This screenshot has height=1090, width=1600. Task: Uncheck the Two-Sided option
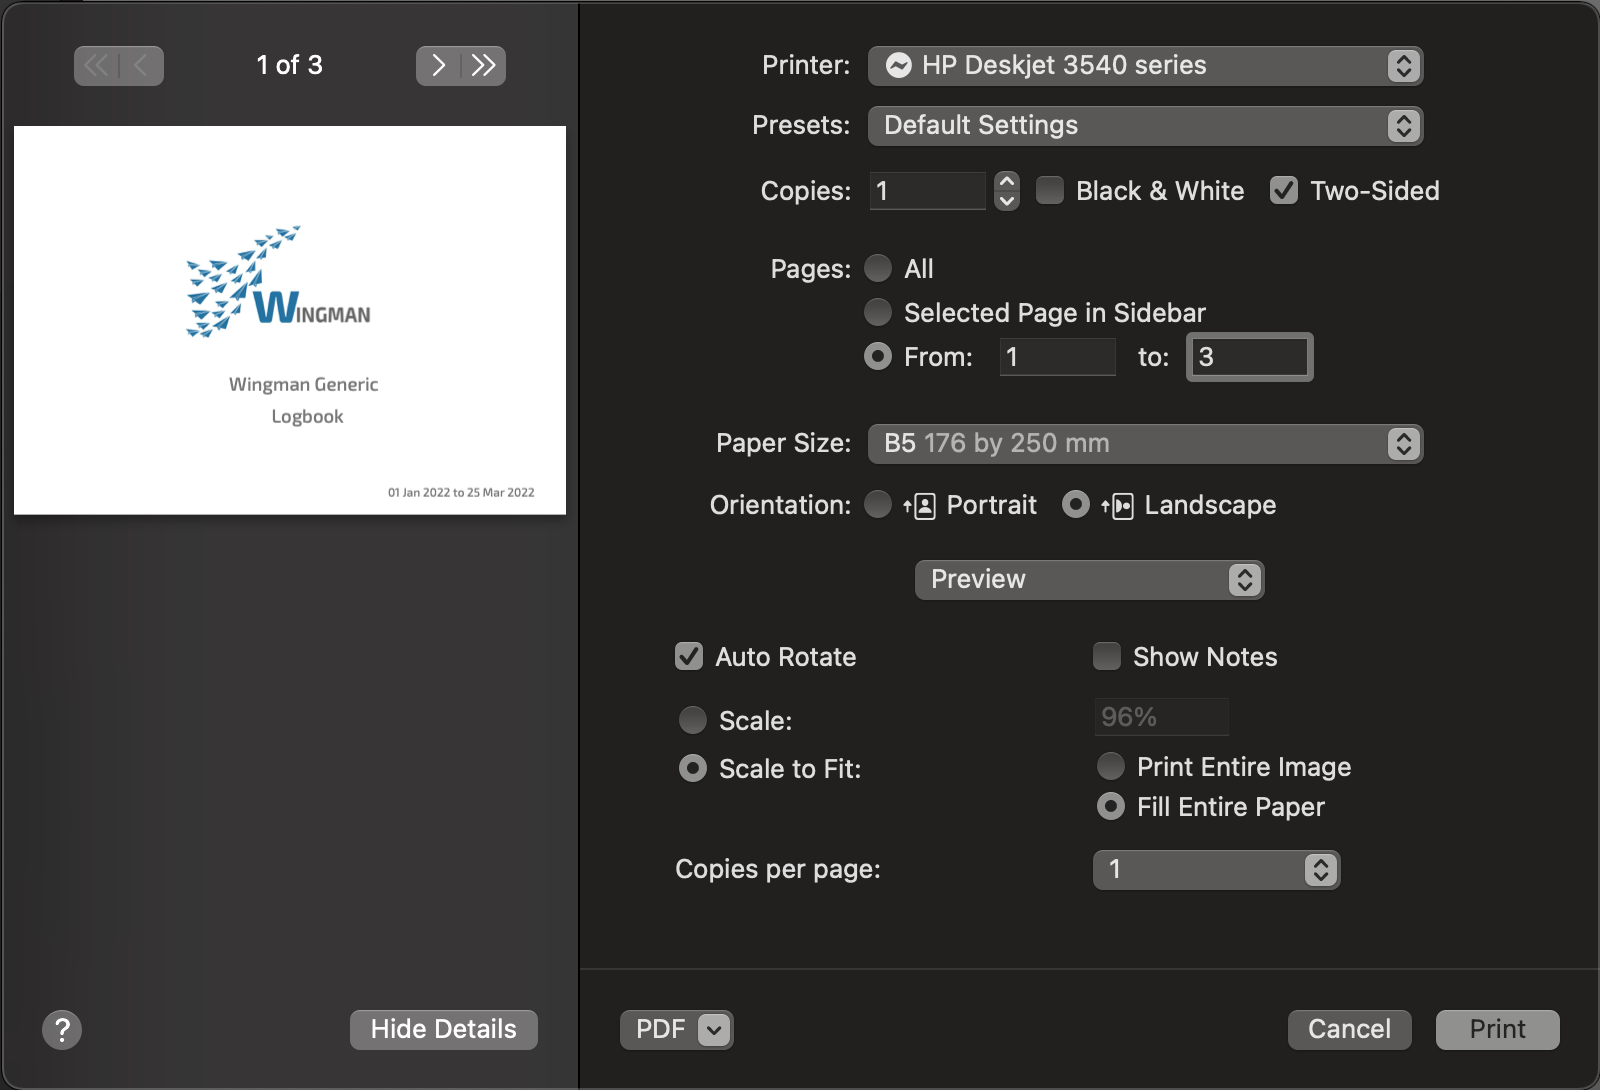coord(1284,191)
